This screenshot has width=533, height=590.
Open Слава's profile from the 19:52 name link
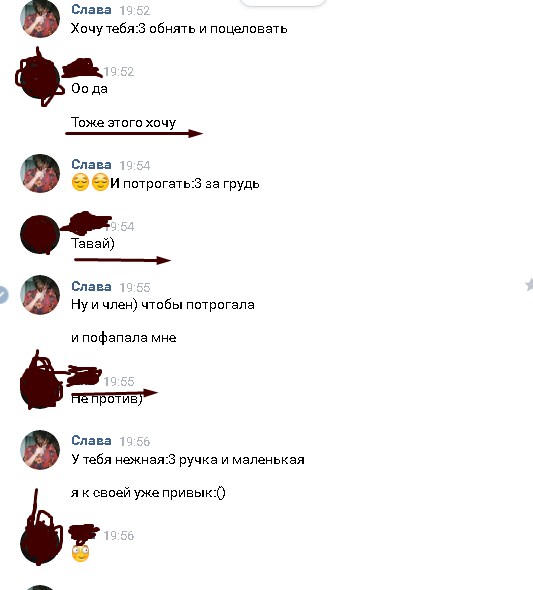(x=91, y=9)
